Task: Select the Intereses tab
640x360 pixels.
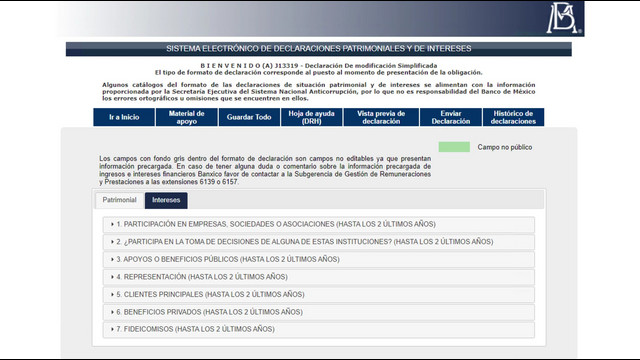Action: point(166,200)
